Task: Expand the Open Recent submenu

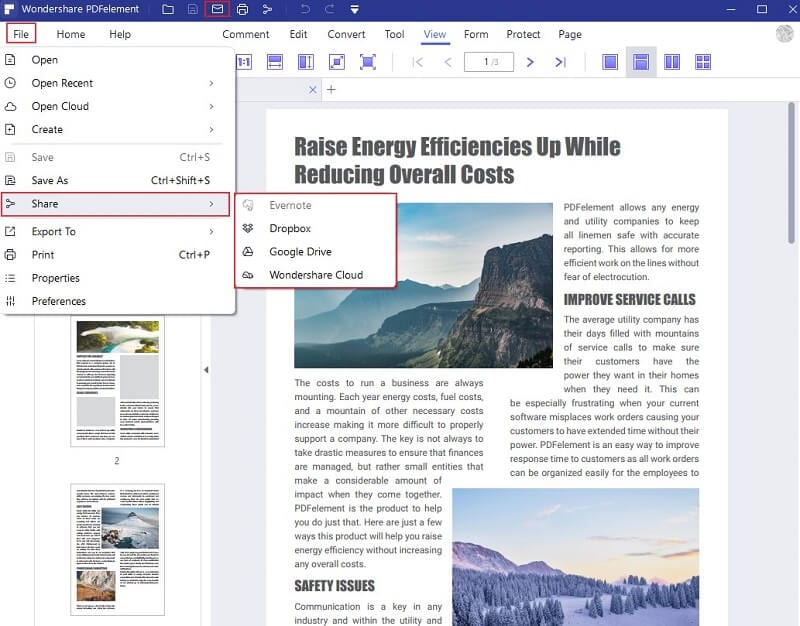Action: click(x=117, y=83)
